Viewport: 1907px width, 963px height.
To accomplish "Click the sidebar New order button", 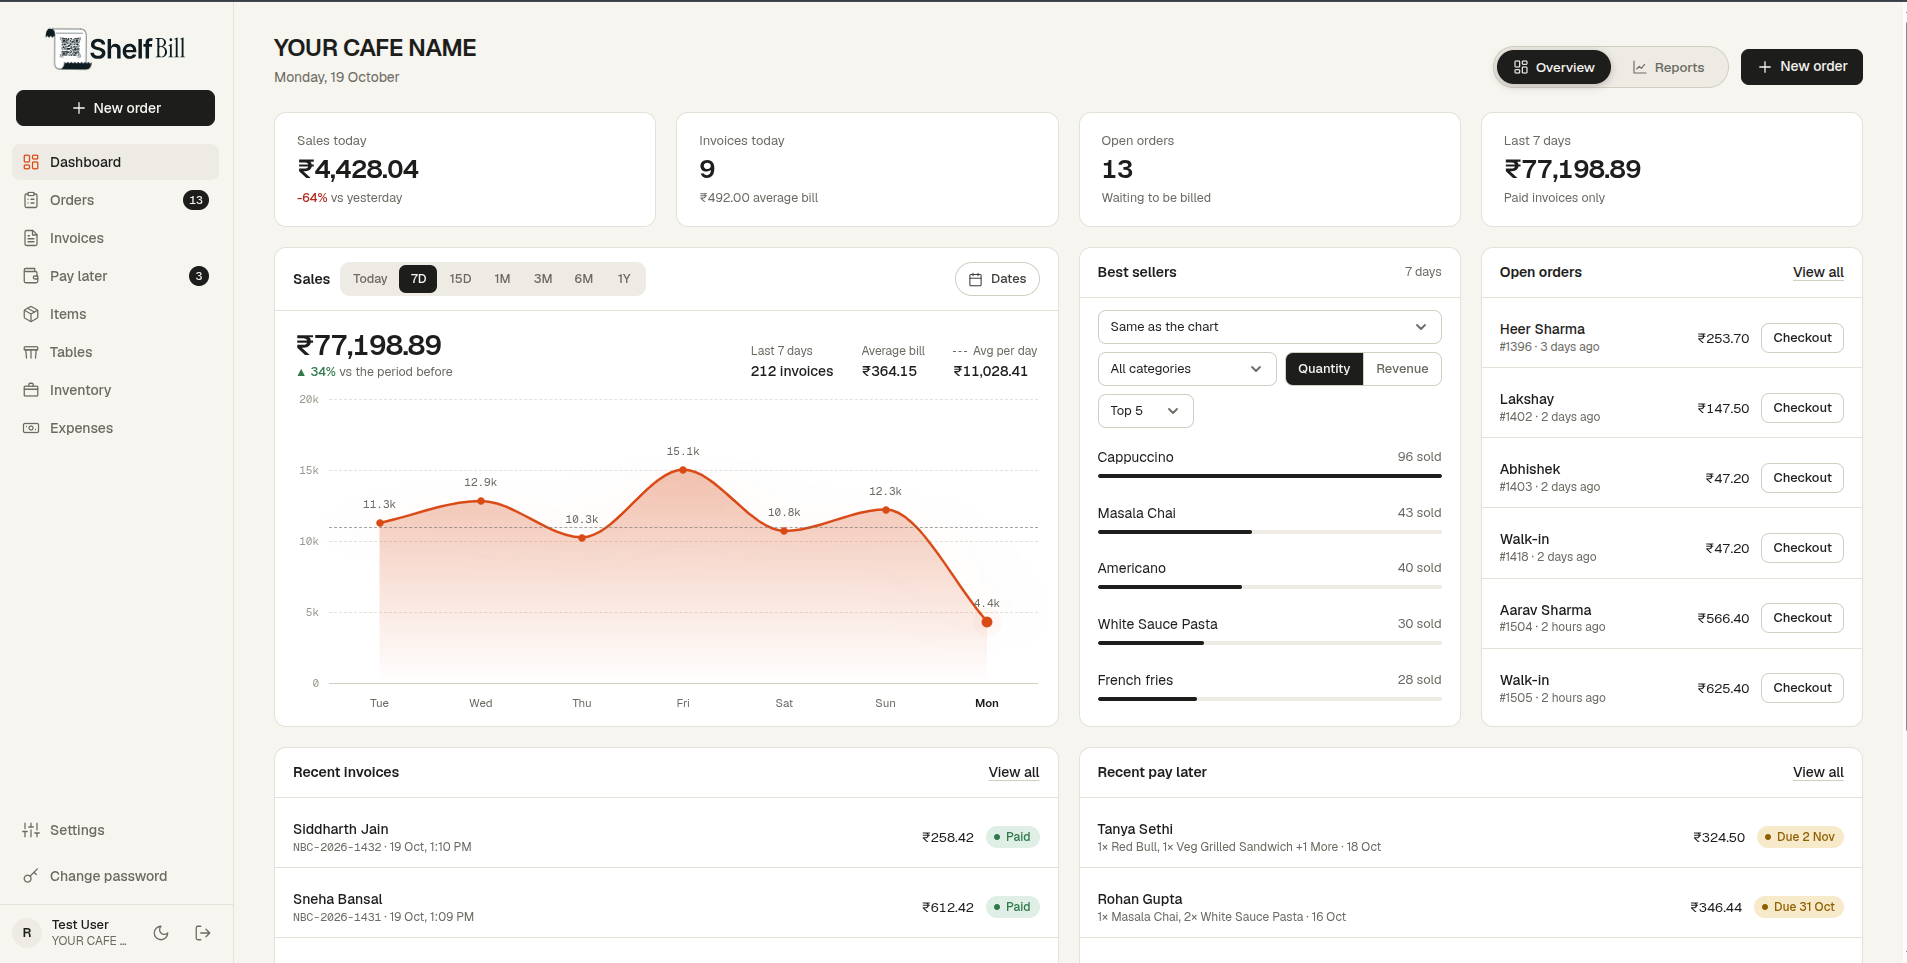I will [115, 108].
